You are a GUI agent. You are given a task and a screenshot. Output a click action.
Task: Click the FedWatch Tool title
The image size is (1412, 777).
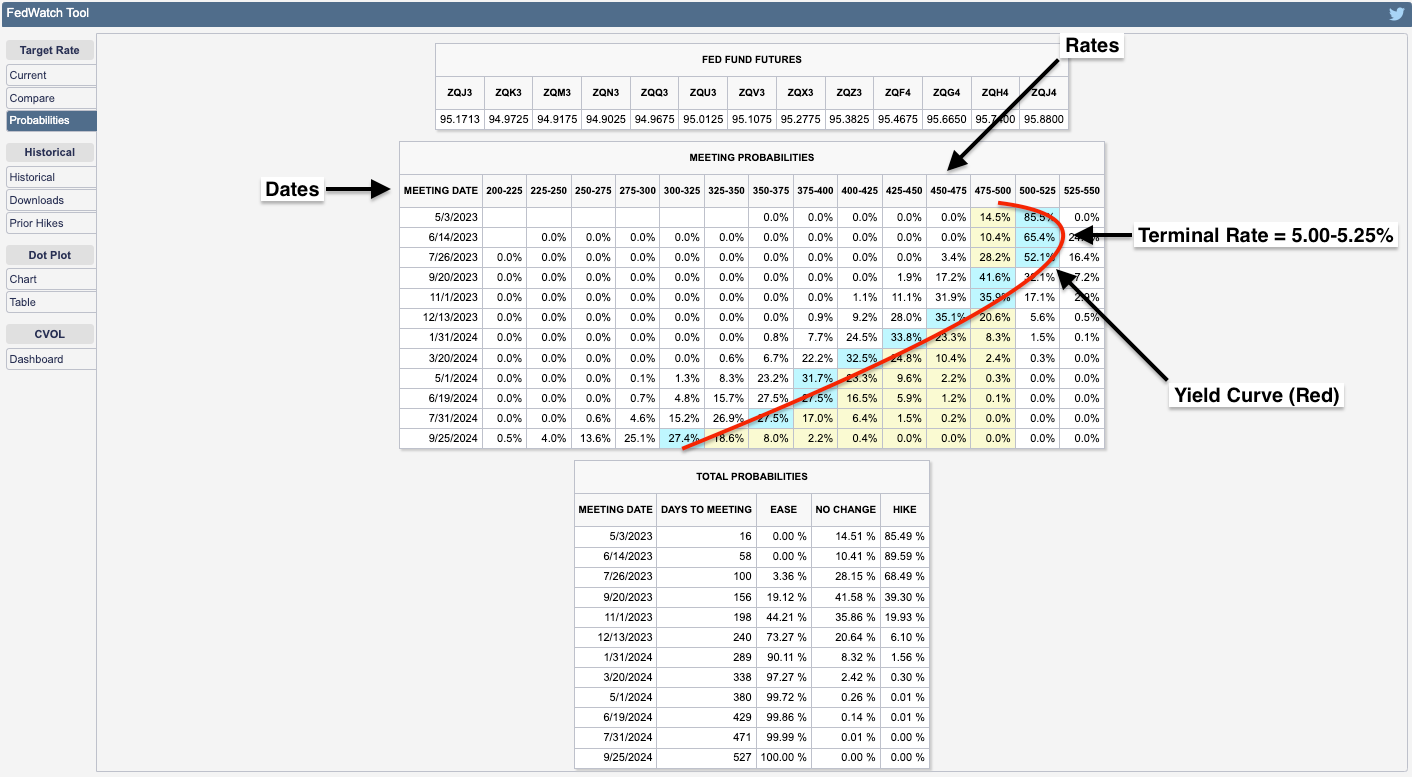47,14
